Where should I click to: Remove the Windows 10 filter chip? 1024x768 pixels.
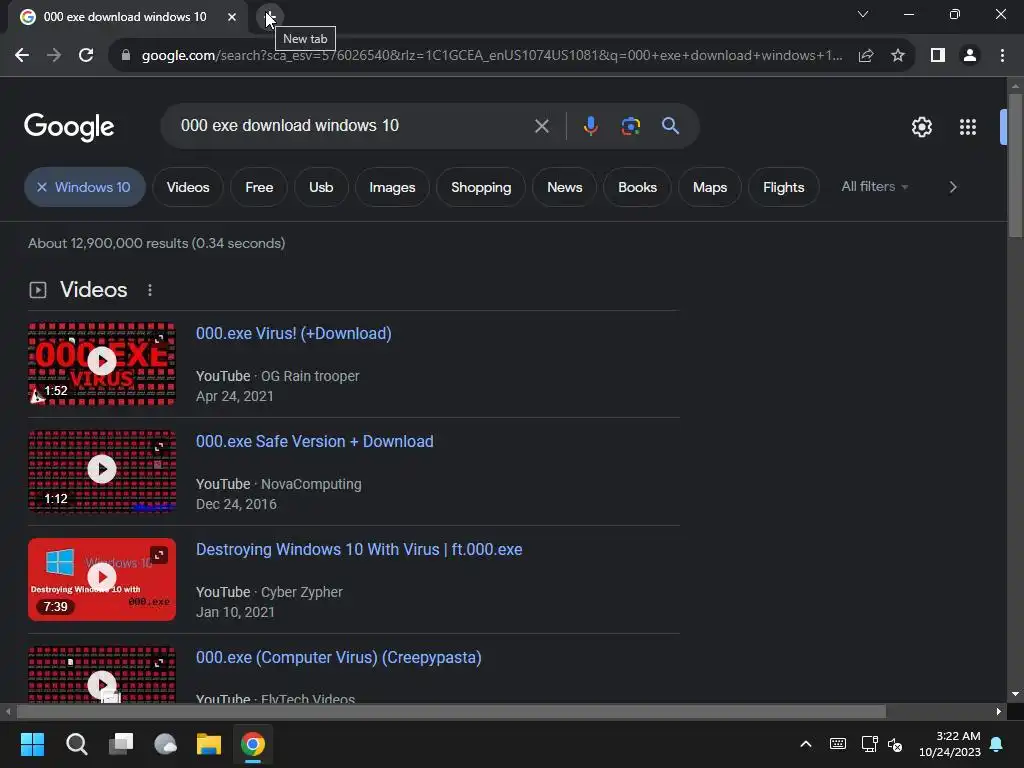(x=42, y=187)
